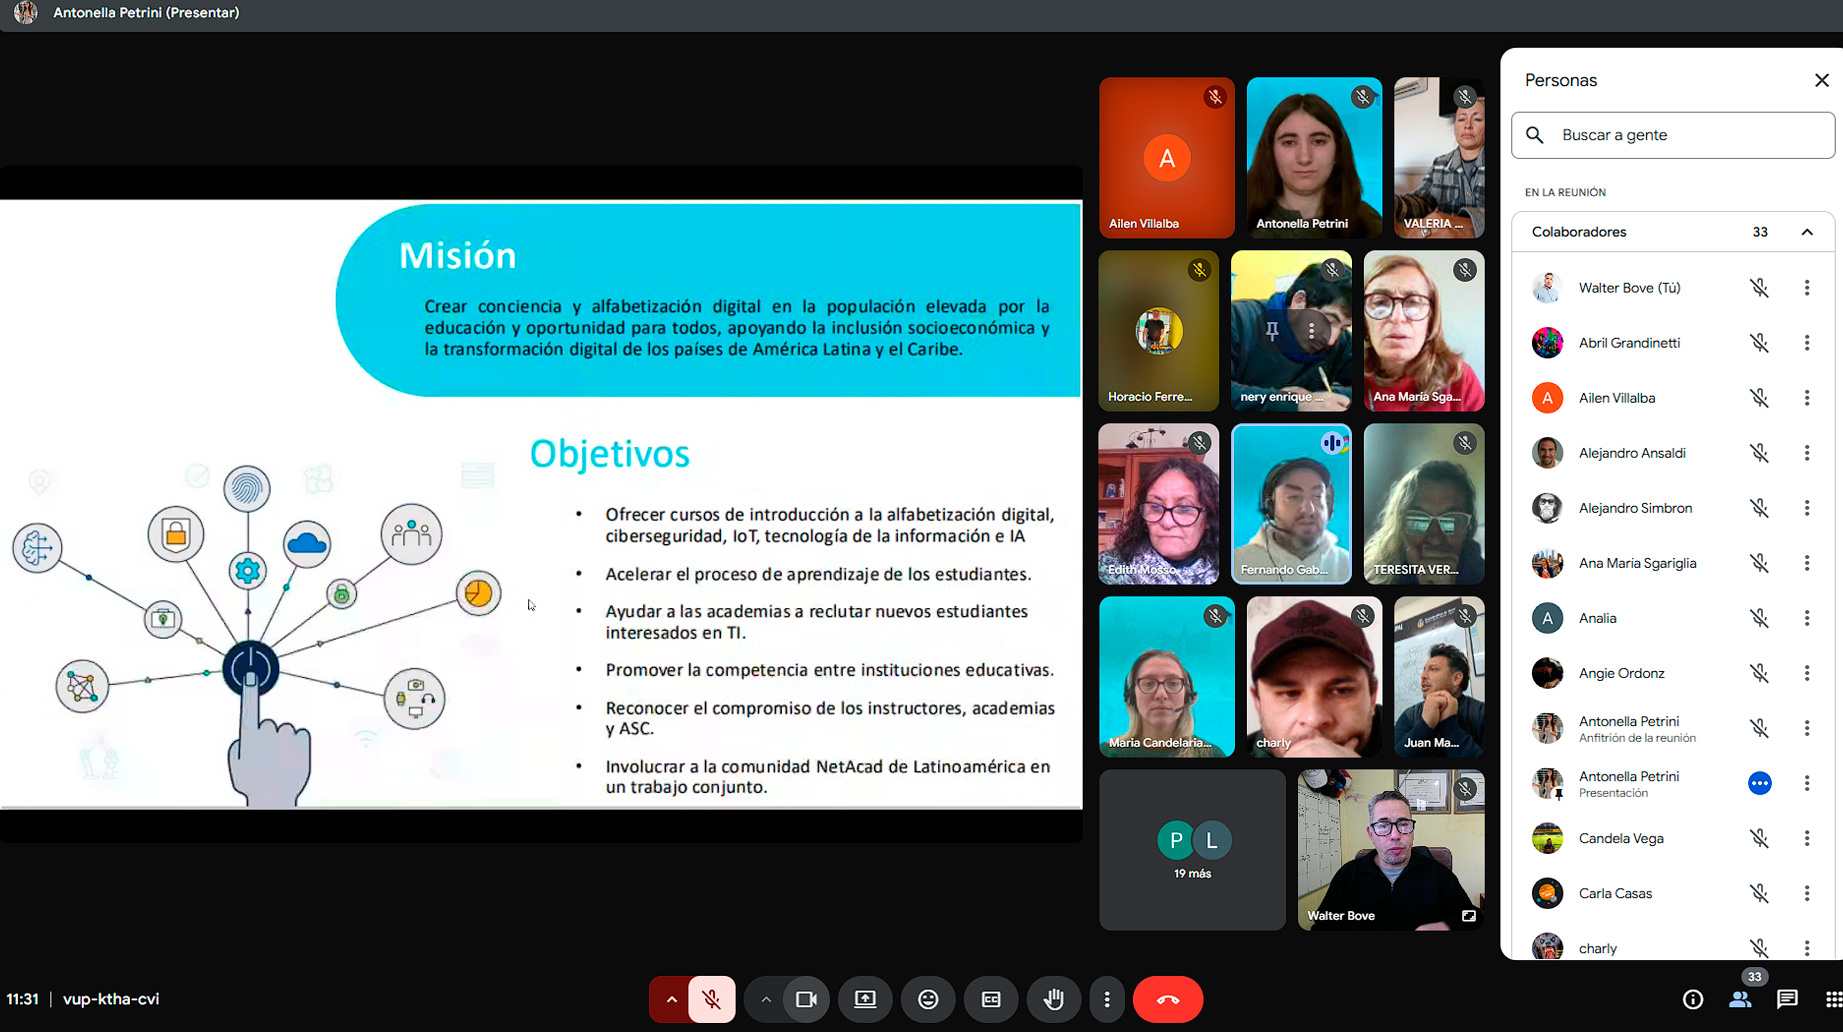
Task: Toggle the camera on or off
Action: 806,999
